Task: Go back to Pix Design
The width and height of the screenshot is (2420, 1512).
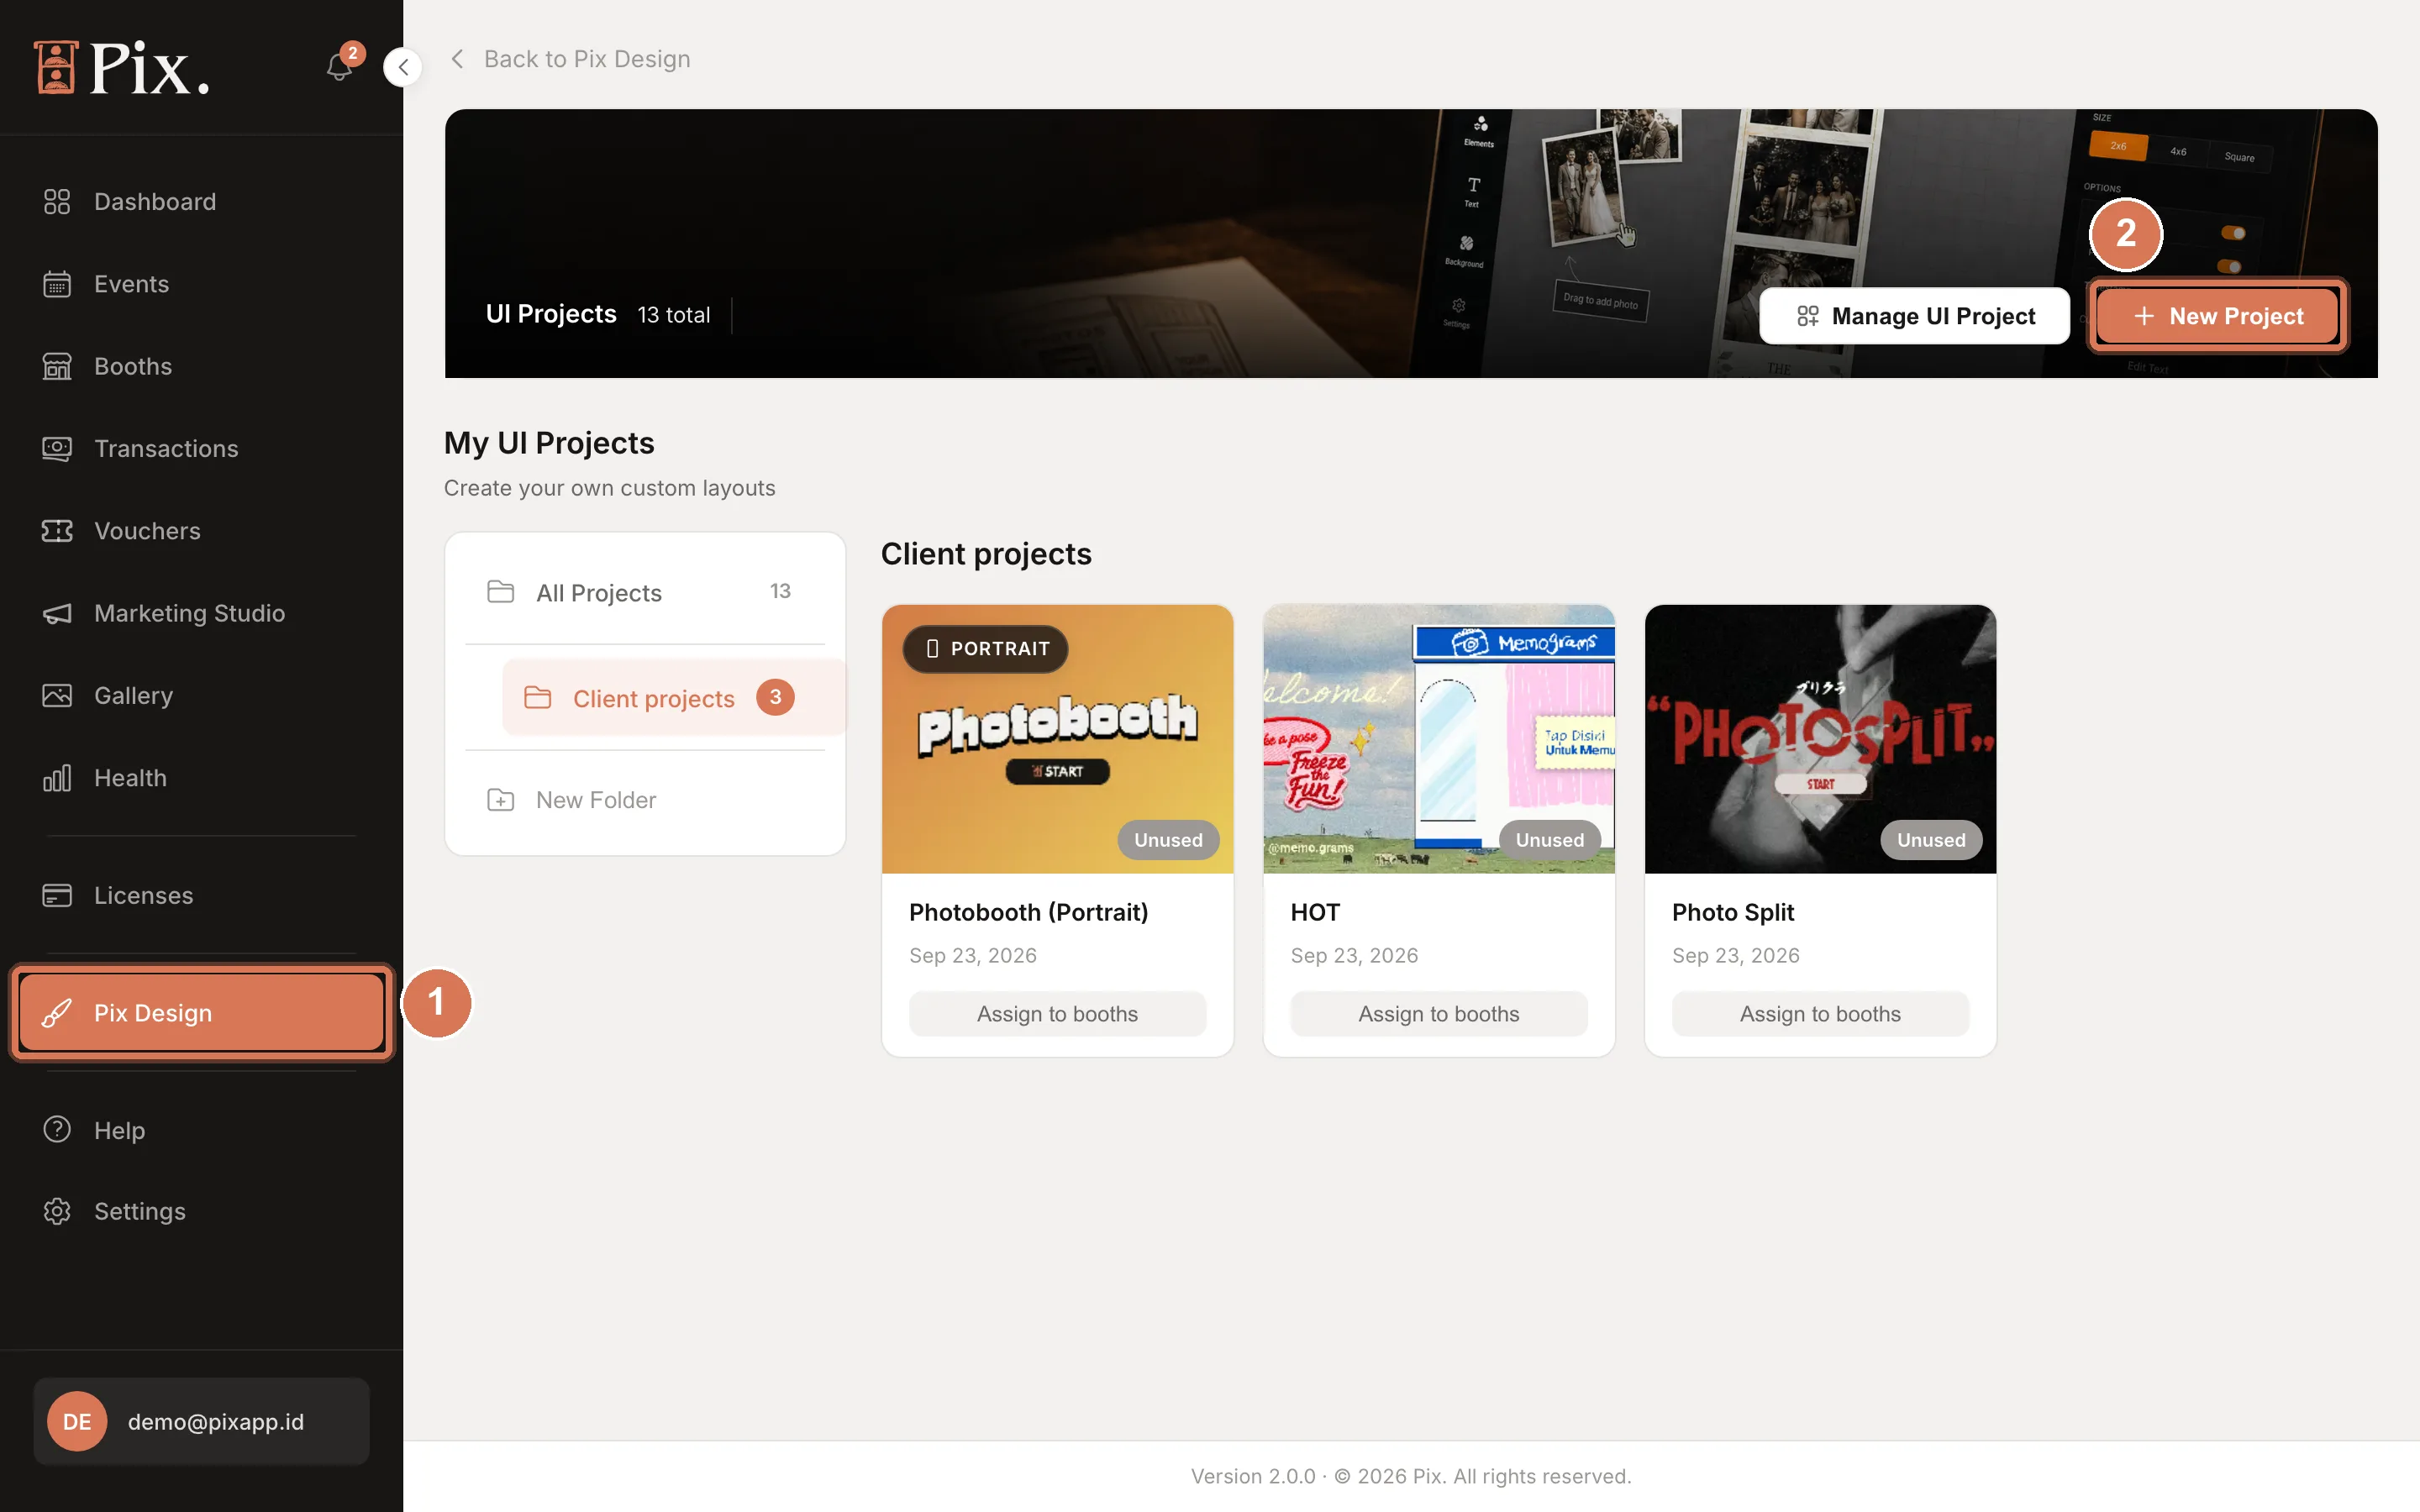Action: point(570,59)
